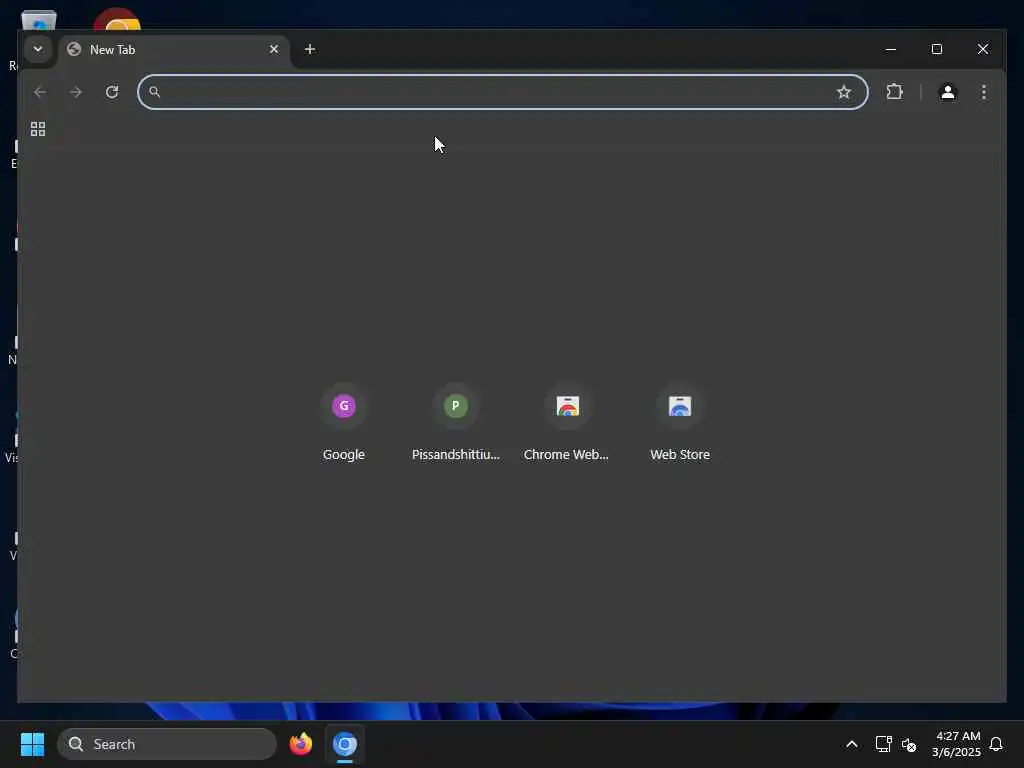The height and width of the screenshot is (768, 1024).
Task: Reload the page
Action: [x=112, y=92]
